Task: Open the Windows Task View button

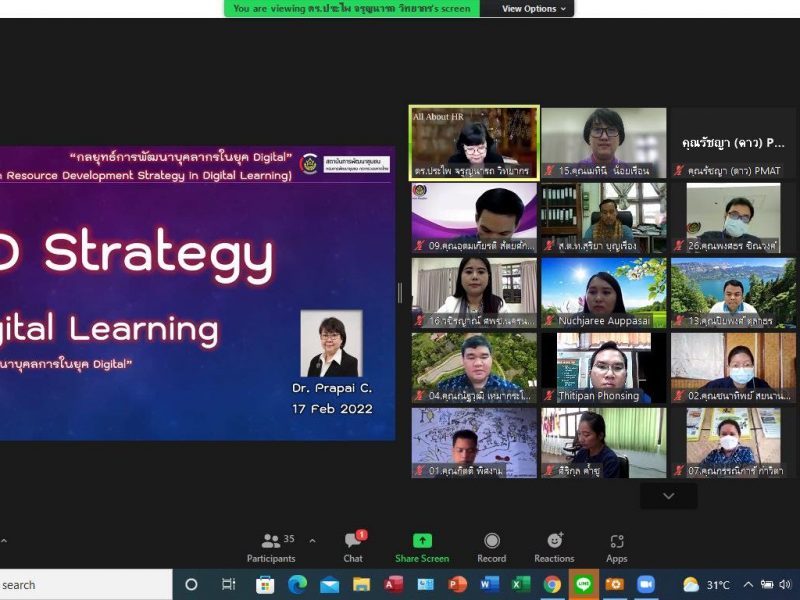Action: [x=228, y=585]
